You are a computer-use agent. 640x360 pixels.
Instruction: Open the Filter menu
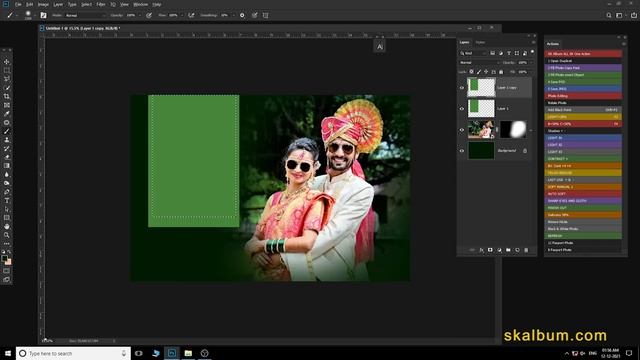point(101,4)
